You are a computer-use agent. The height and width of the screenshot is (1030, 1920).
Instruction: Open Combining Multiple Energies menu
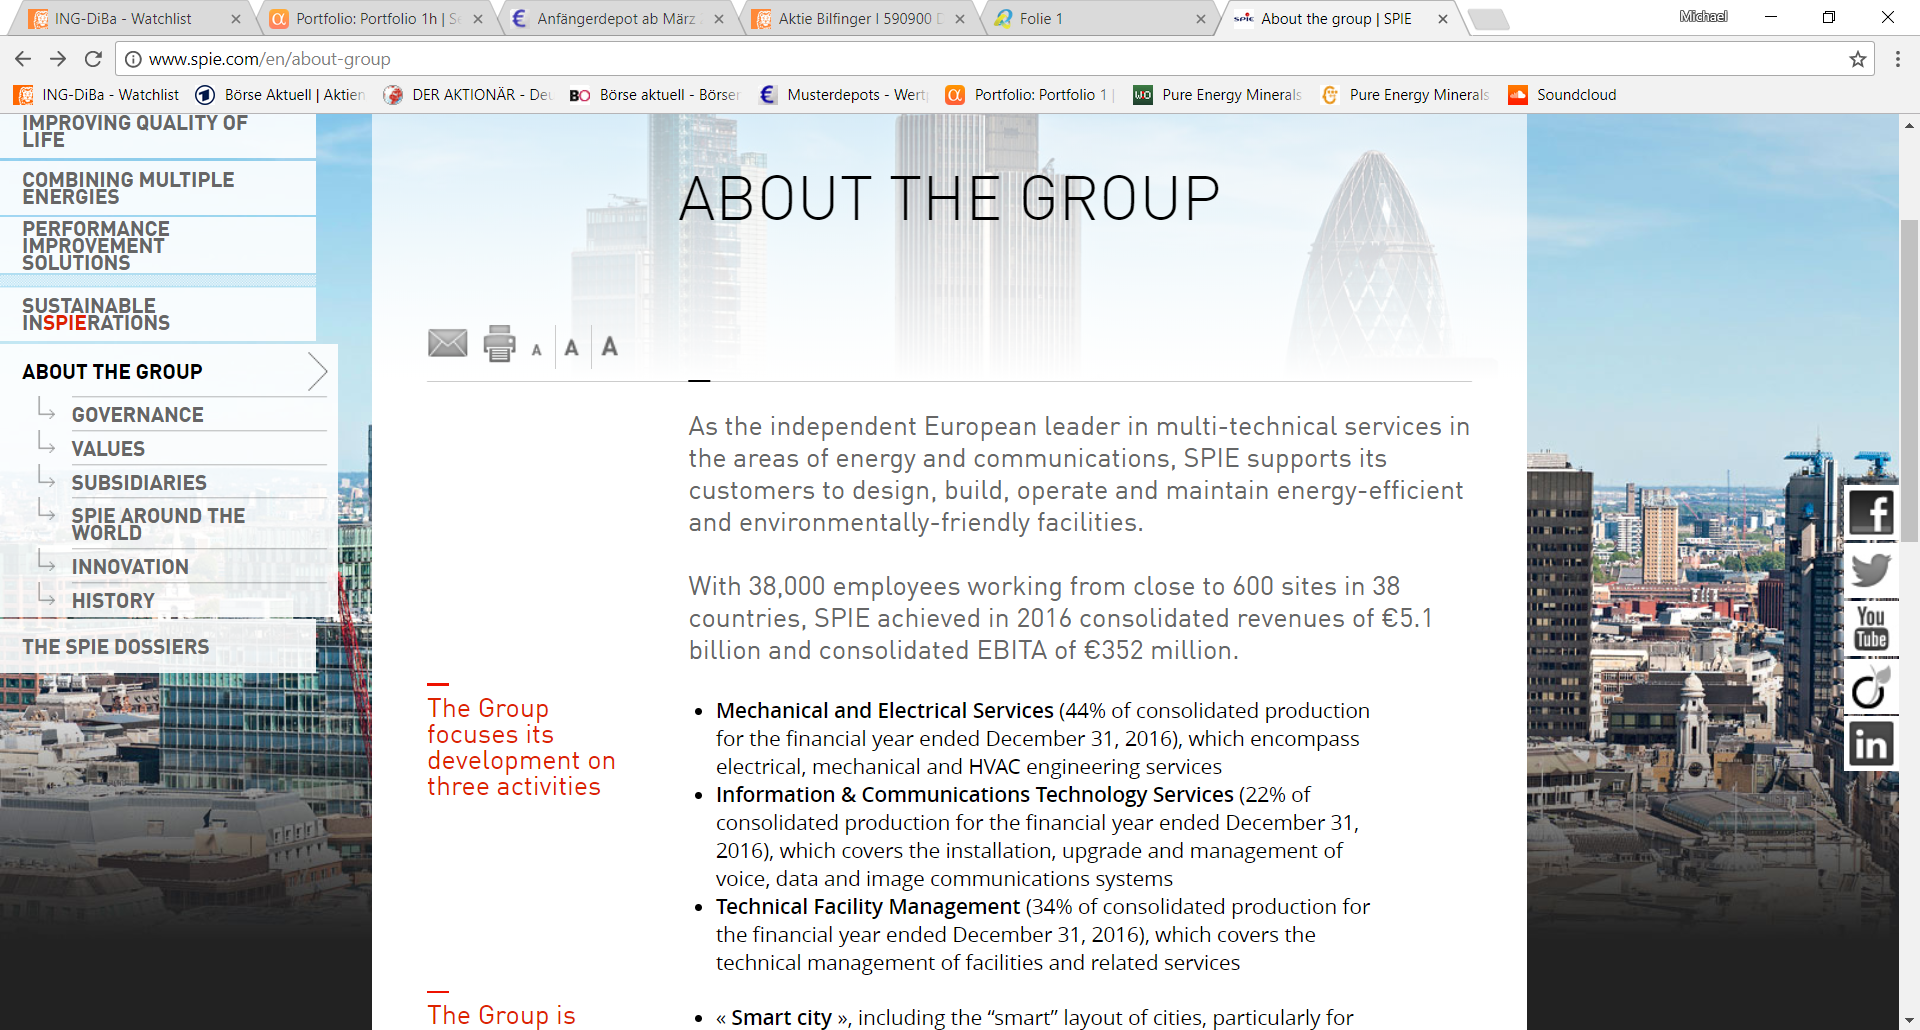[158, 188]
